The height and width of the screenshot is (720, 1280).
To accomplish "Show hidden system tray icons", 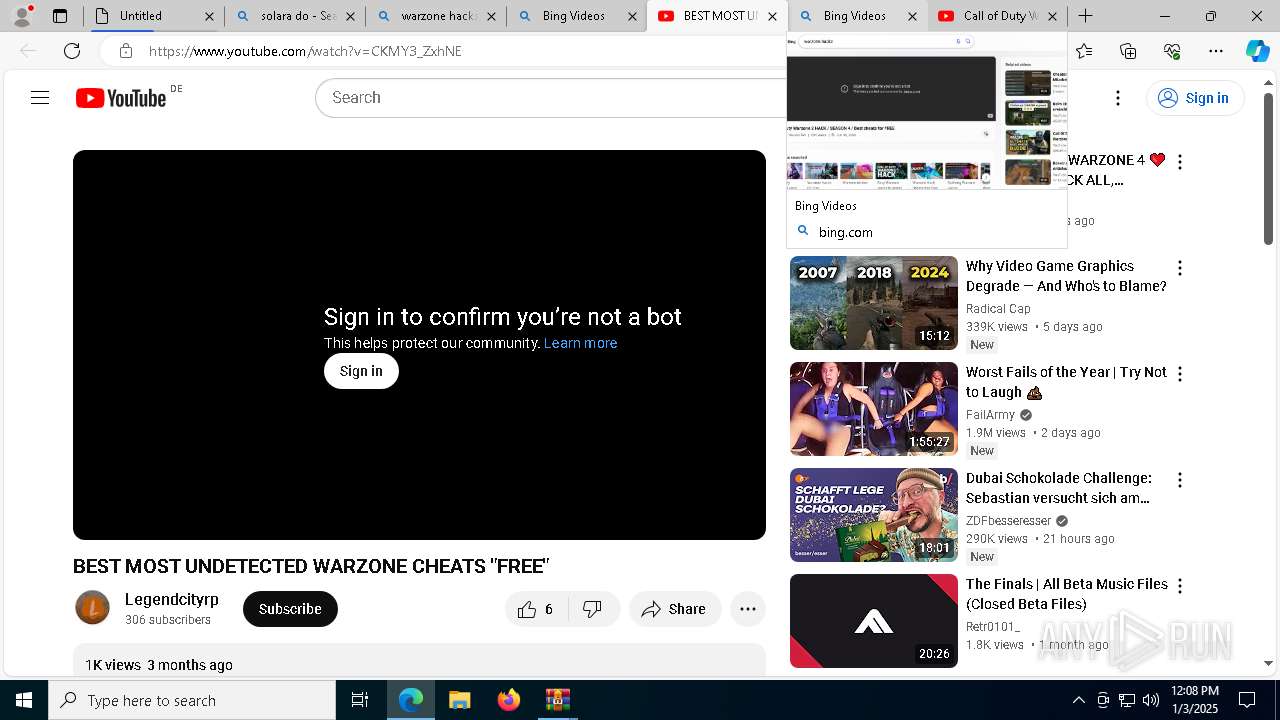I will 1079,700.
